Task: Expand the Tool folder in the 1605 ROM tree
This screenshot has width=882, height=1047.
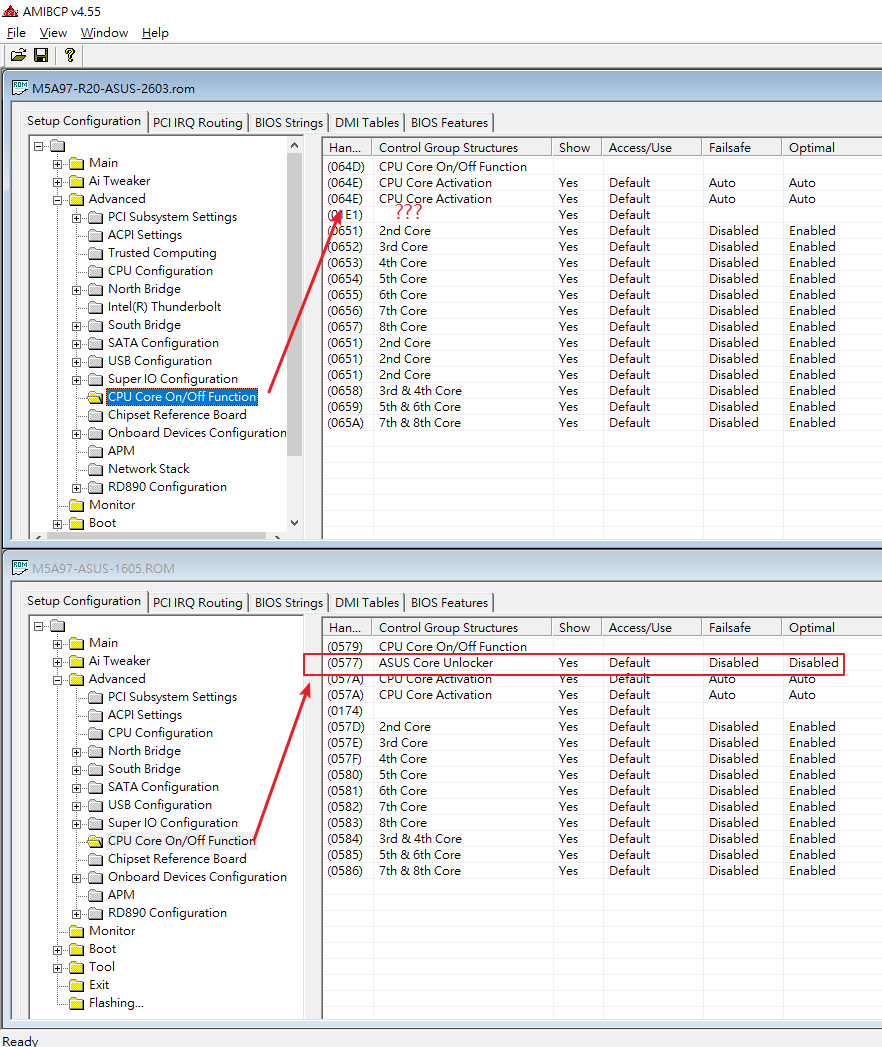Action: [x=57, y=968]
